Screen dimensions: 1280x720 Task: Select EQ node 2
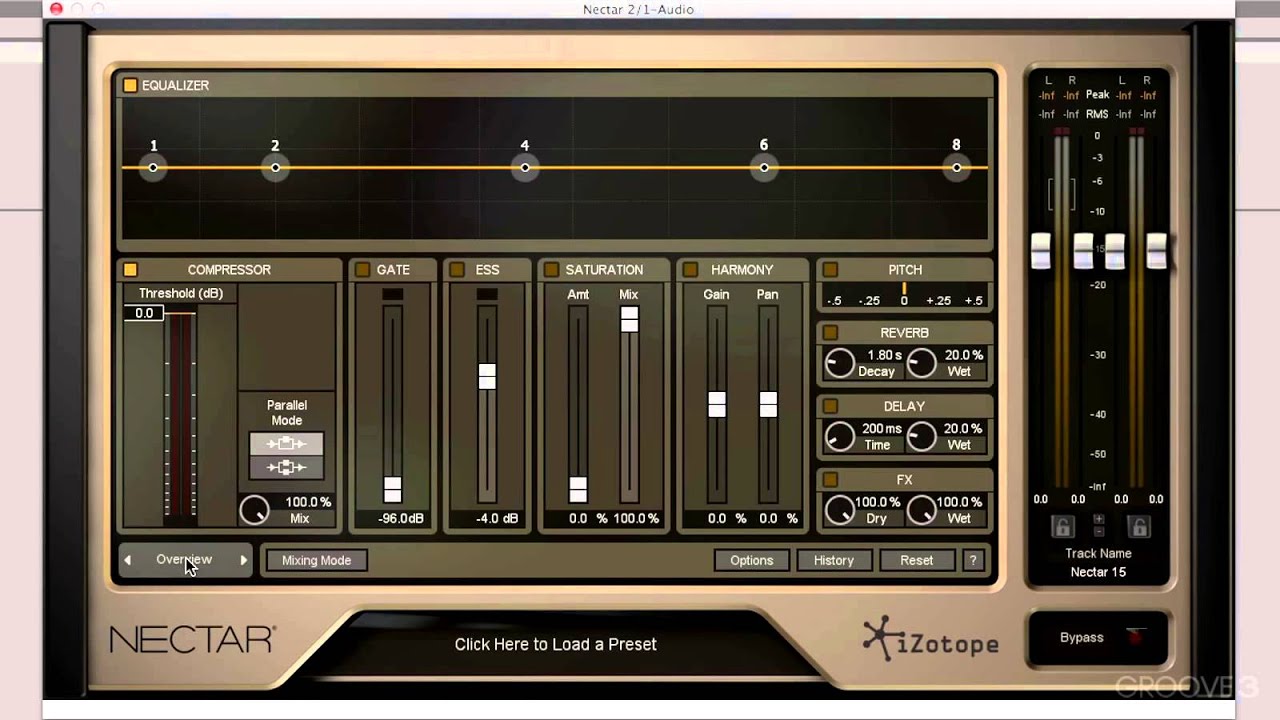[275, 167]
